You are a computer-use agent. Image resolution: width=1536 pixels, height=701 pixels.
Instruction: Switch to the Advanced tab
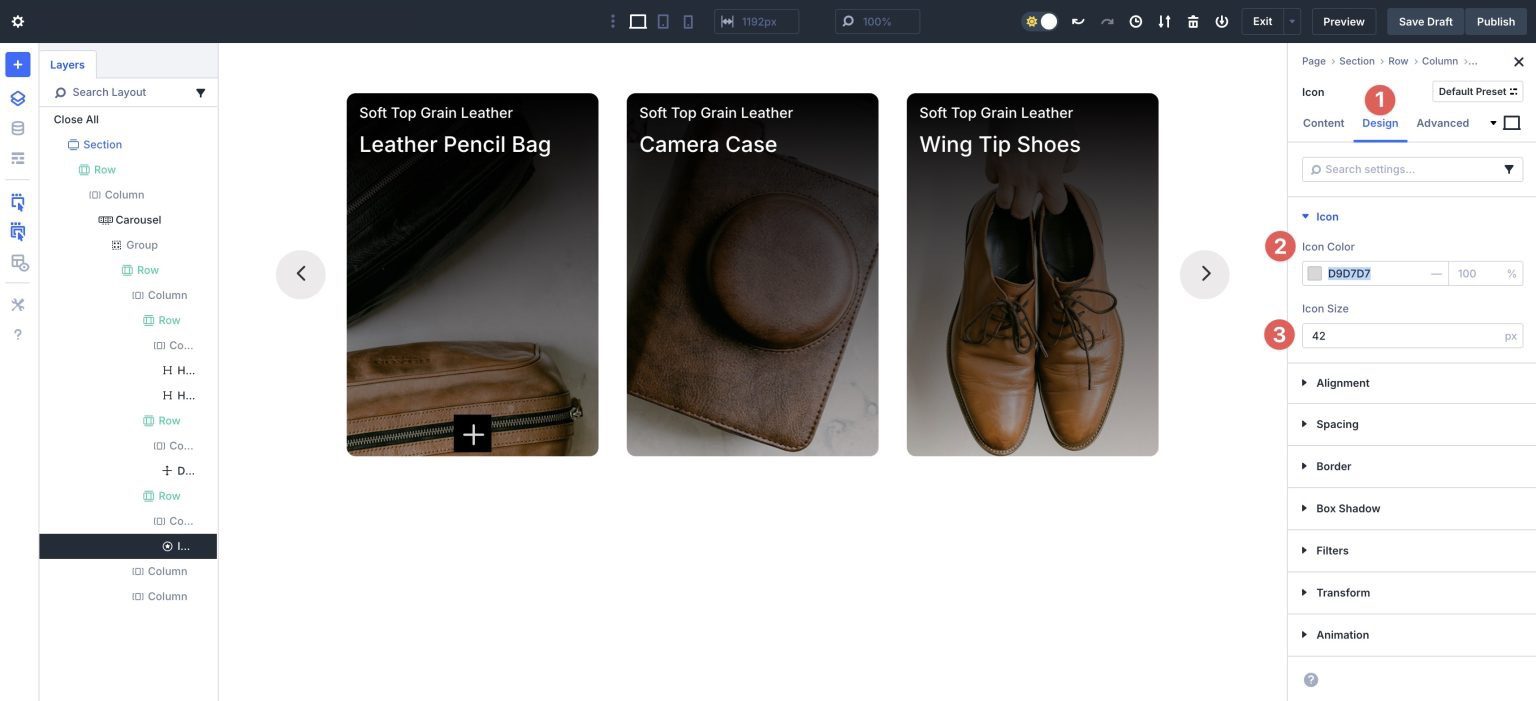pyautogui.click(x=1443, y=123)
